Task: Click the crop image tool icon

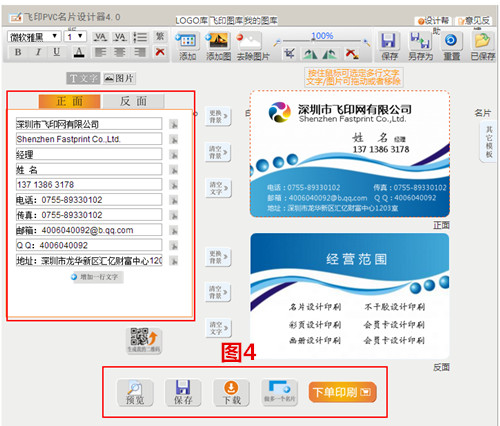Action: (289, 53)
